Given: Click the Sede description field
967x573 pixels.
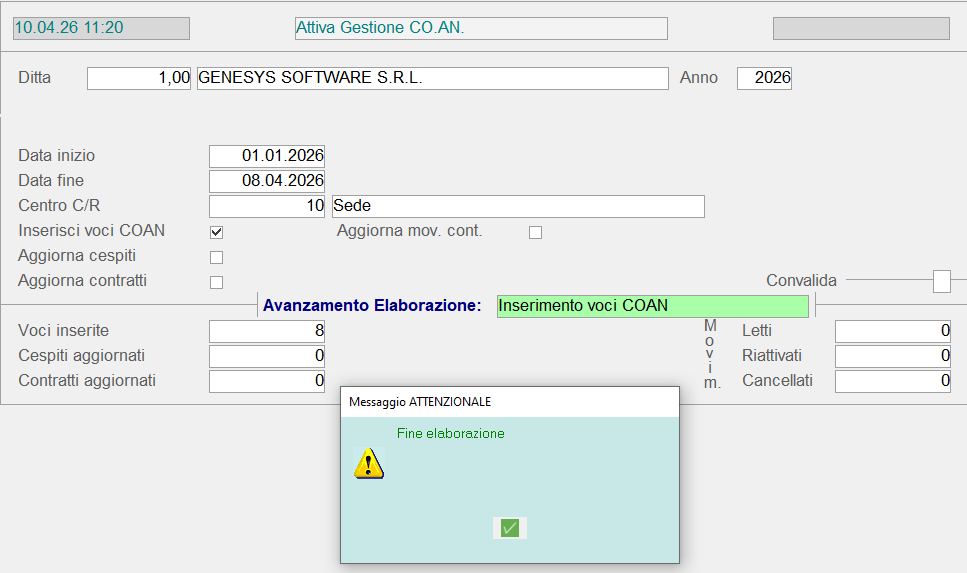Looking at the screenshot, I should [518, 206].
